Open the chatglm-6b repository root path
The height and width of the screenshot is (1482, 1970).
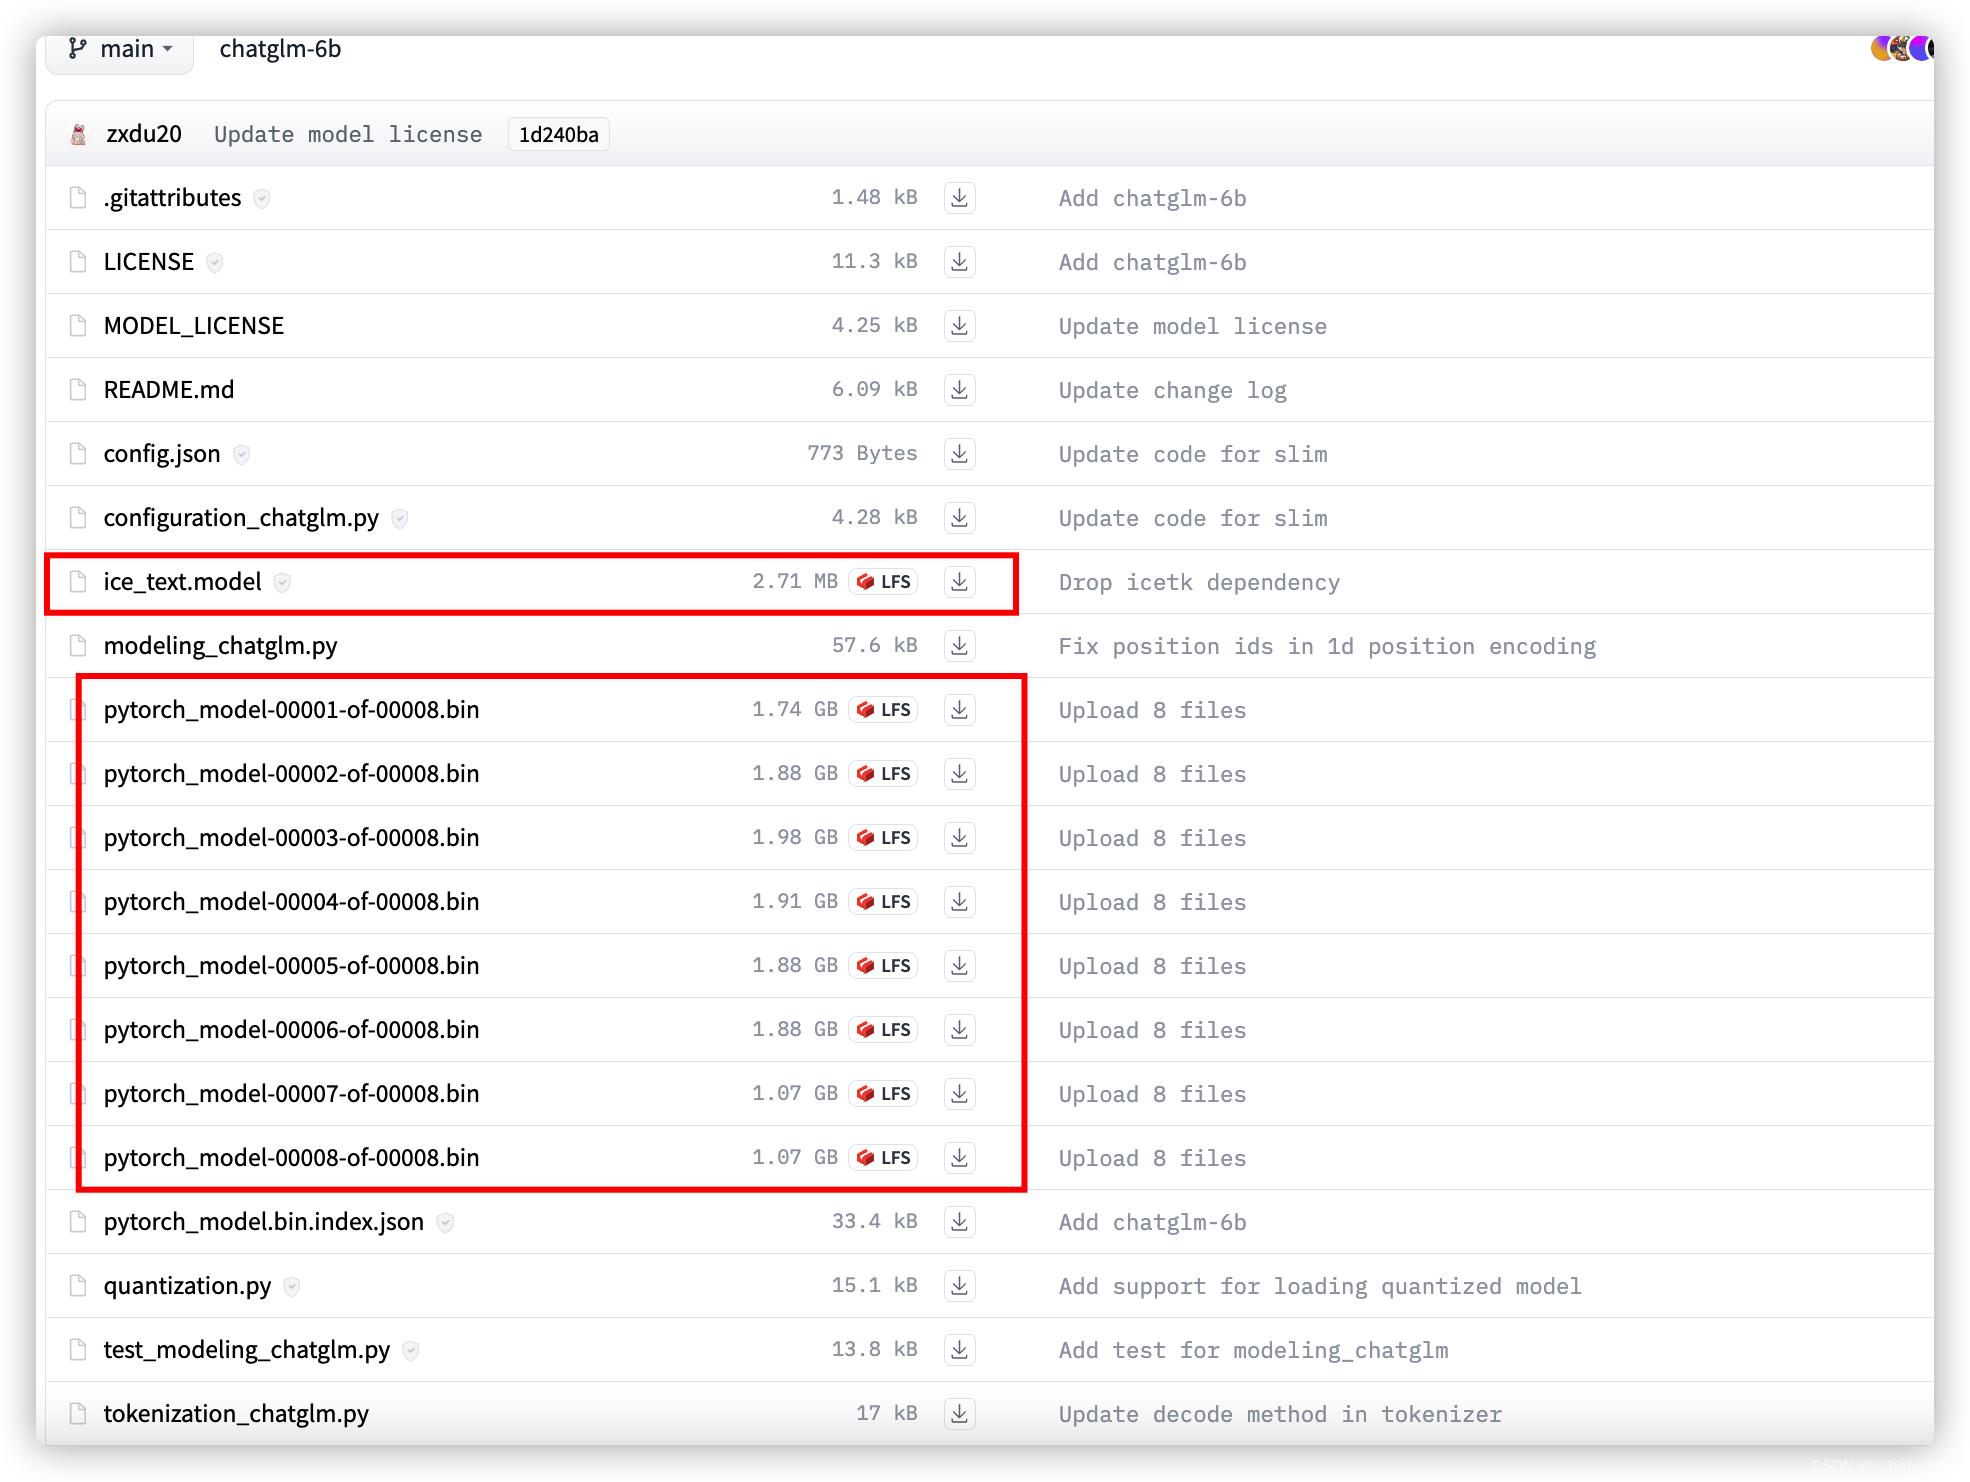280,49
